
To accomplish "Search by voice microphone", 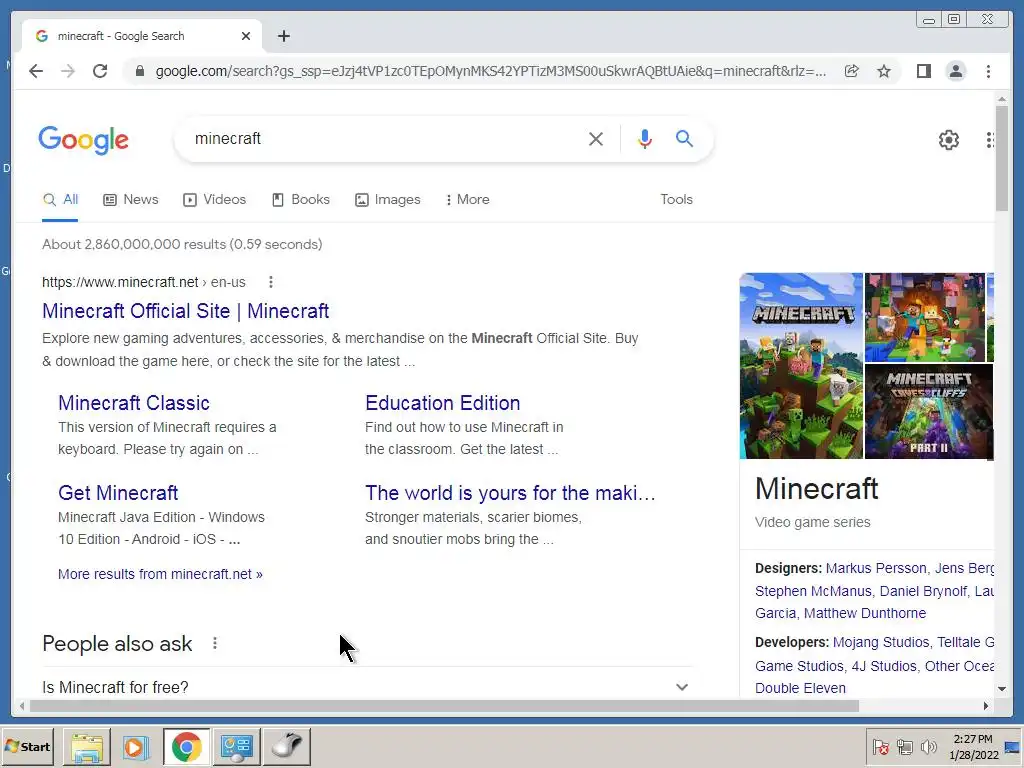I will pos(645,139).
